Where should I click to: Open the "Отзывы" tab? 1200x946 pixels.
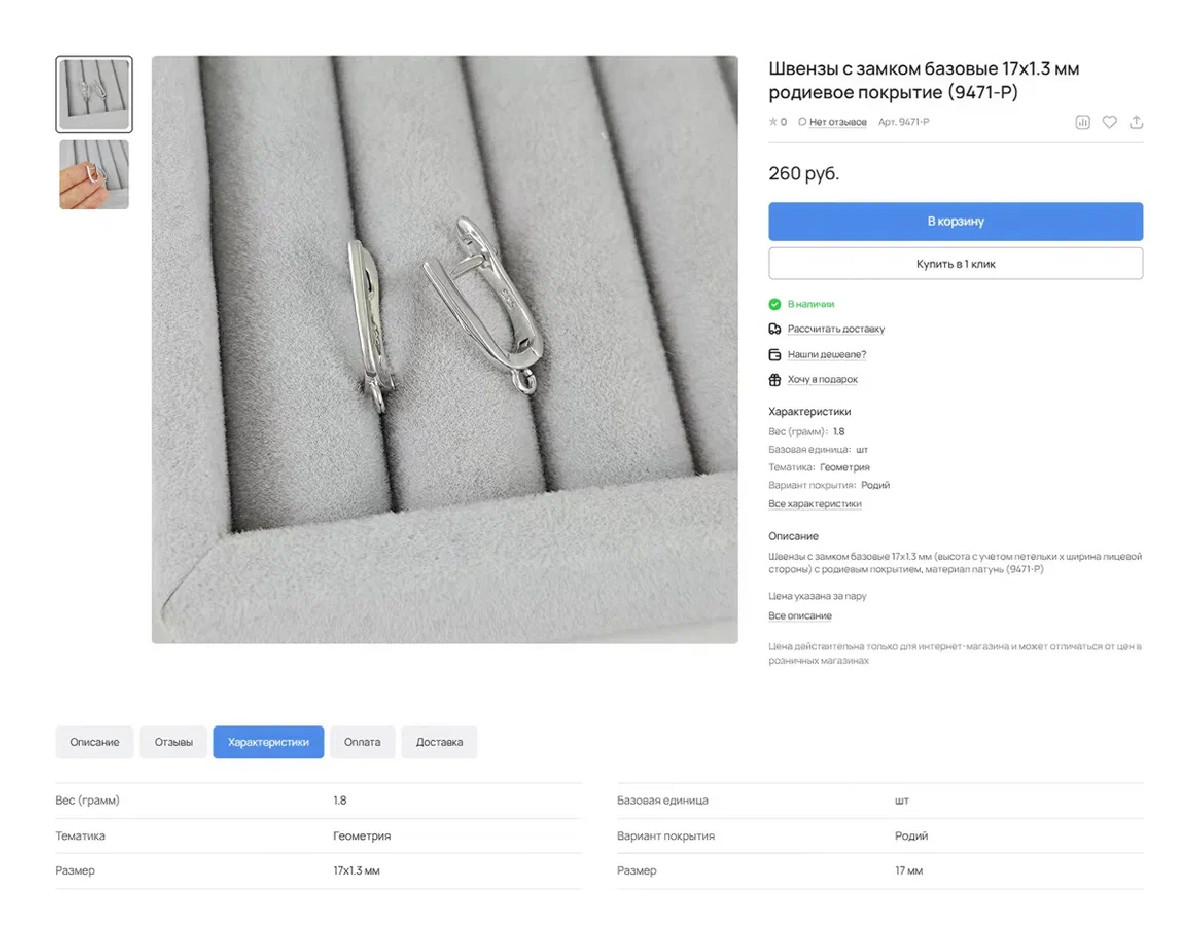[173, 742]
